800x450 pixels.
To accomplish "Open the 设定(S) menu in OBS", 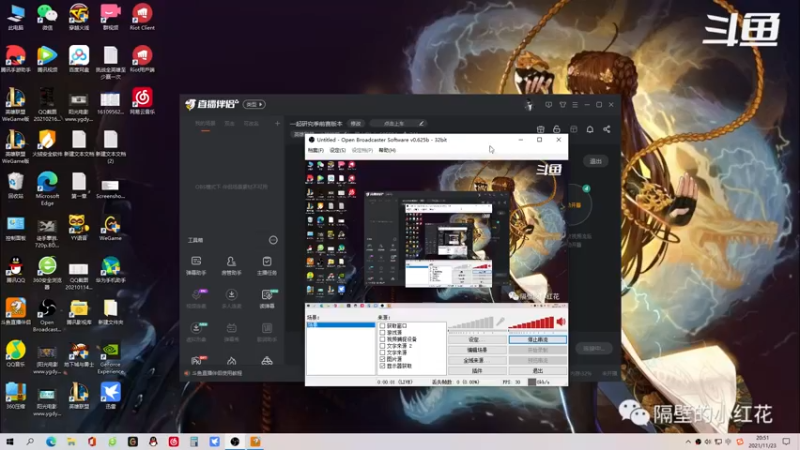I will click(x=337, y=151).
